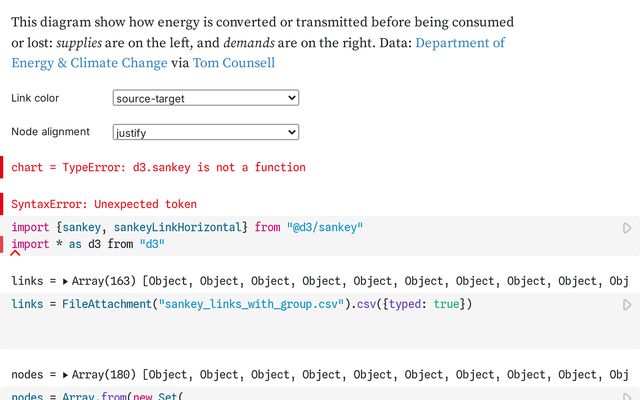Click the Link color label
The width and height of the screenshot is (640, 400).
click(x=35, y=98)
